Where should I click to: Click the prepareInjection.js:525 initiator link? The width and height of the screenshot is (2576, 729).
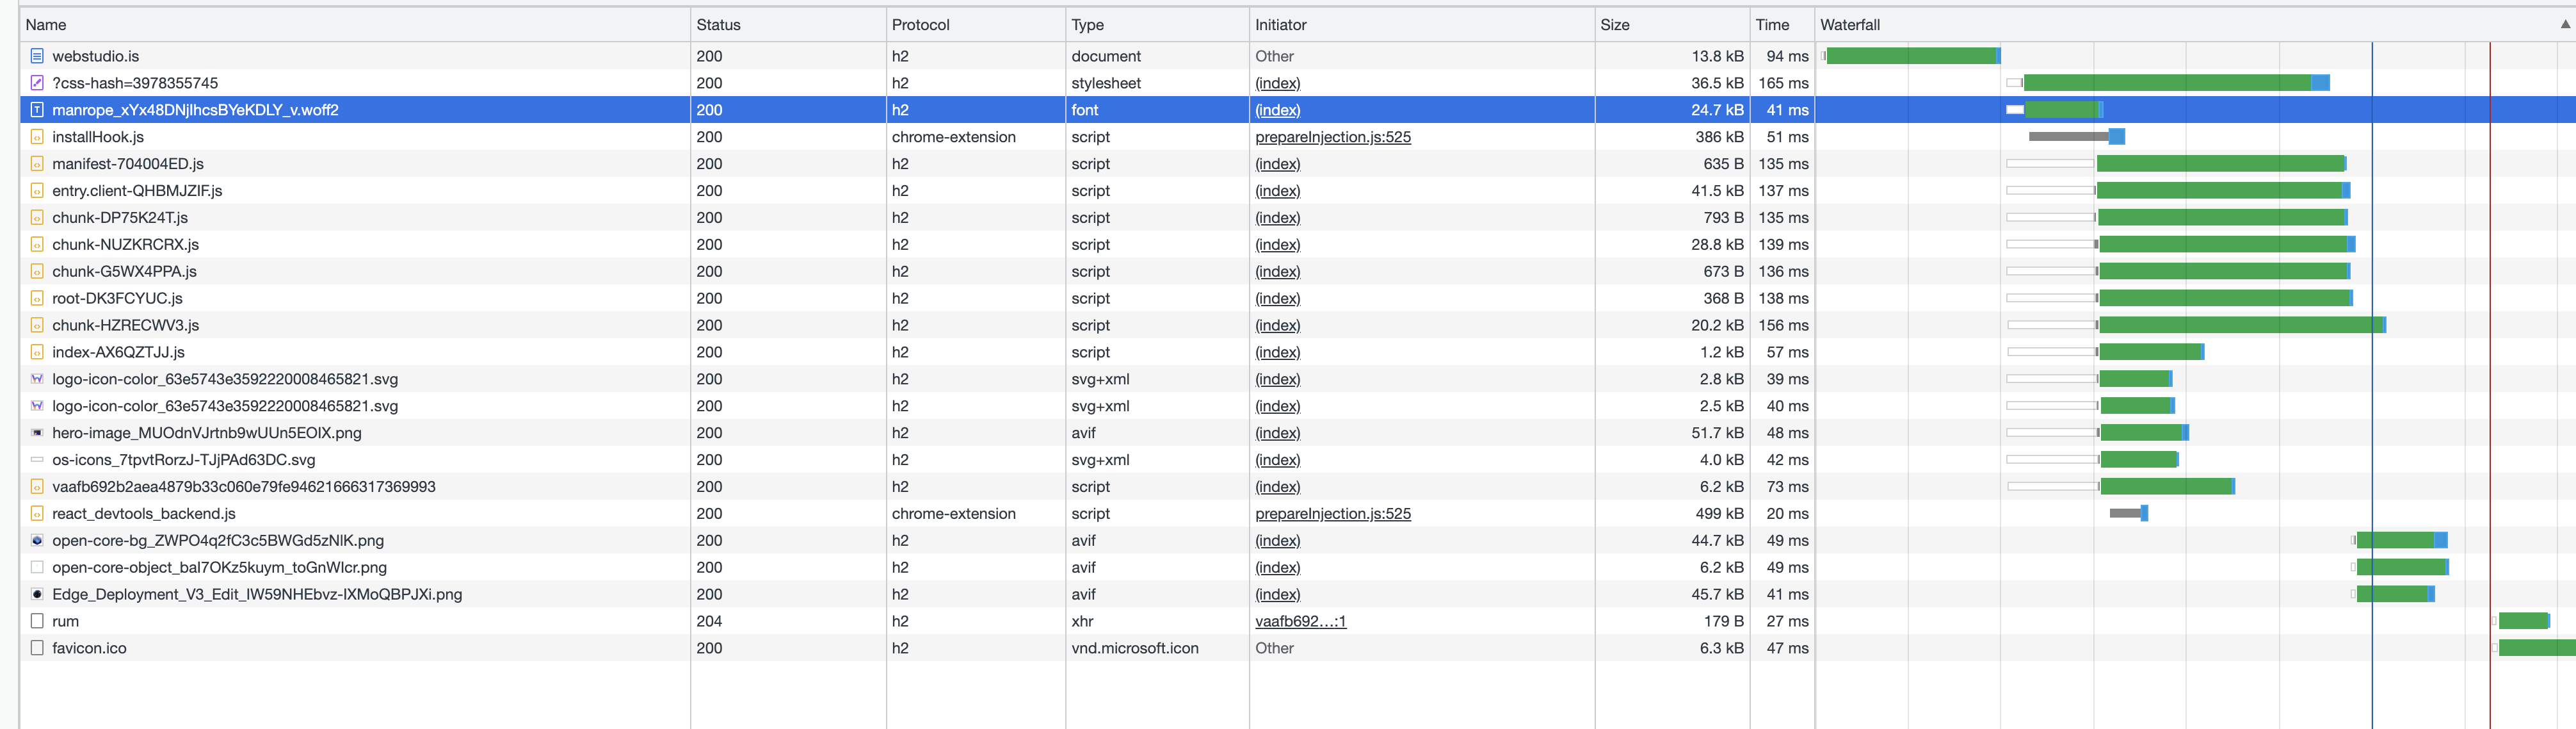1333,137
